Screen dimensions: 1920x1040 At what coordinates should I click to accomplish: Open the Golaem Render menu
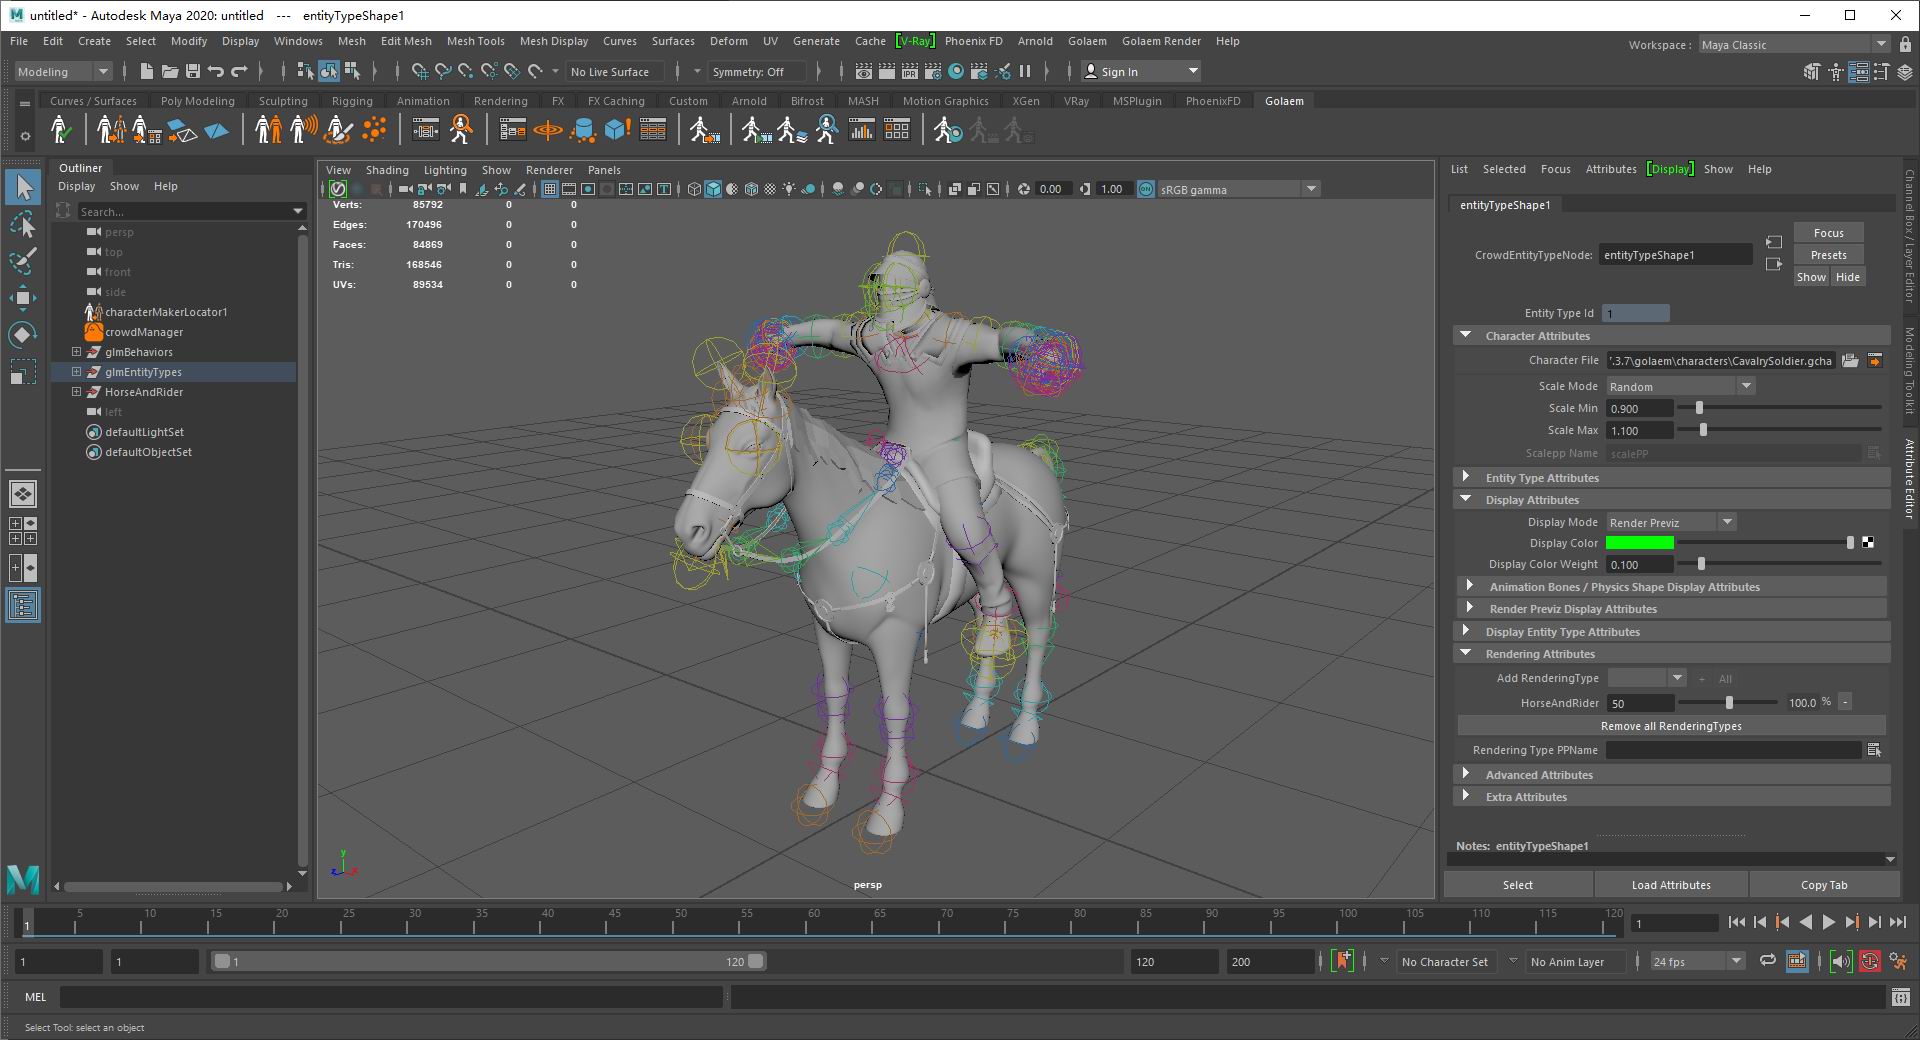click(1160, 41)
